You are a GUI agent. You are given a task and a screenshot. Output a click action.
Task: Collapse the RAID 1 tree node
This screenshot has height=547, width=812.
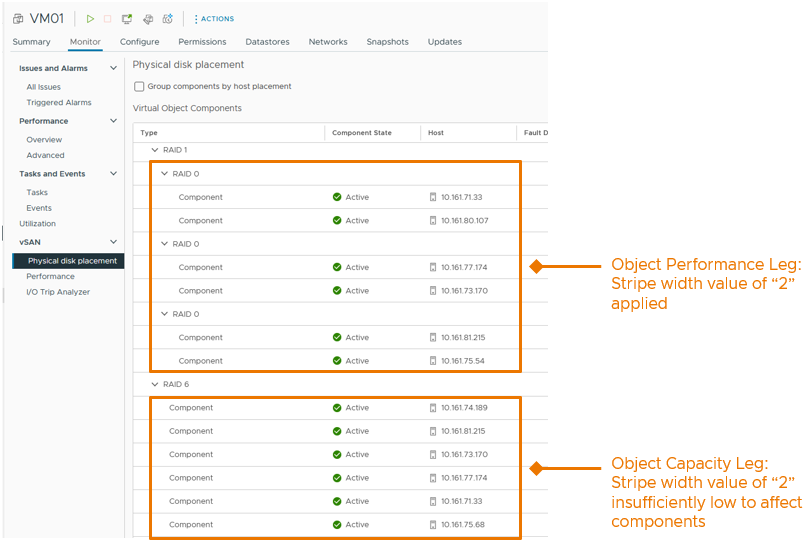pyautogui.click(x=155, y=150)
